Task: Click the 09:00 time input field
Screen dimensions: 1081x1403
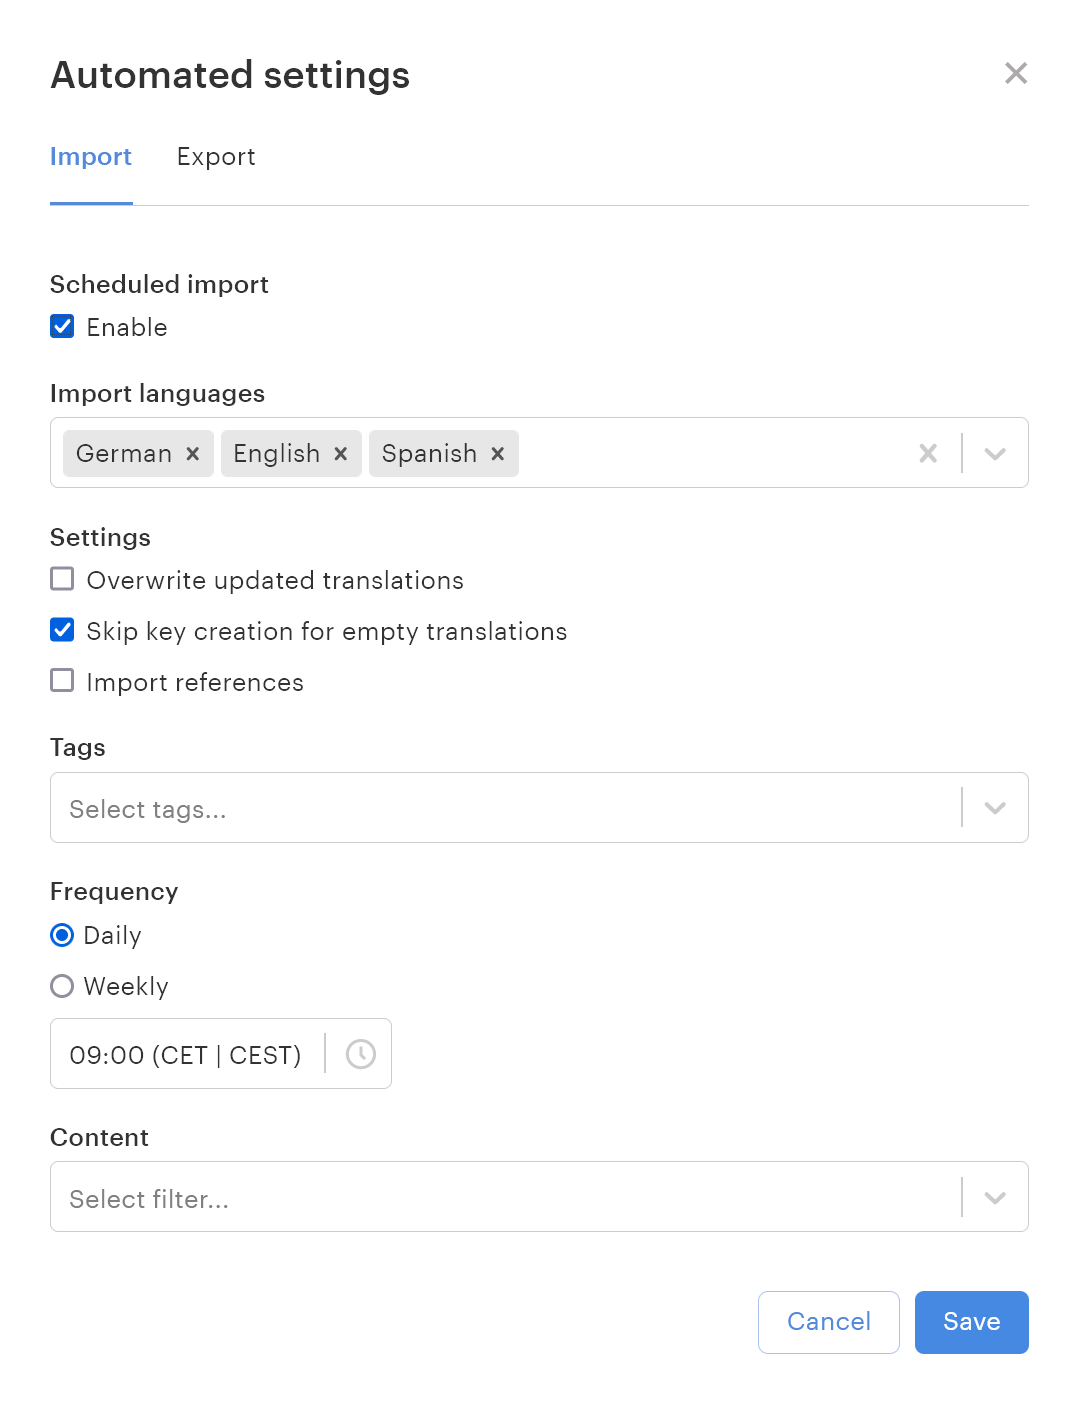Action: 221,1054
